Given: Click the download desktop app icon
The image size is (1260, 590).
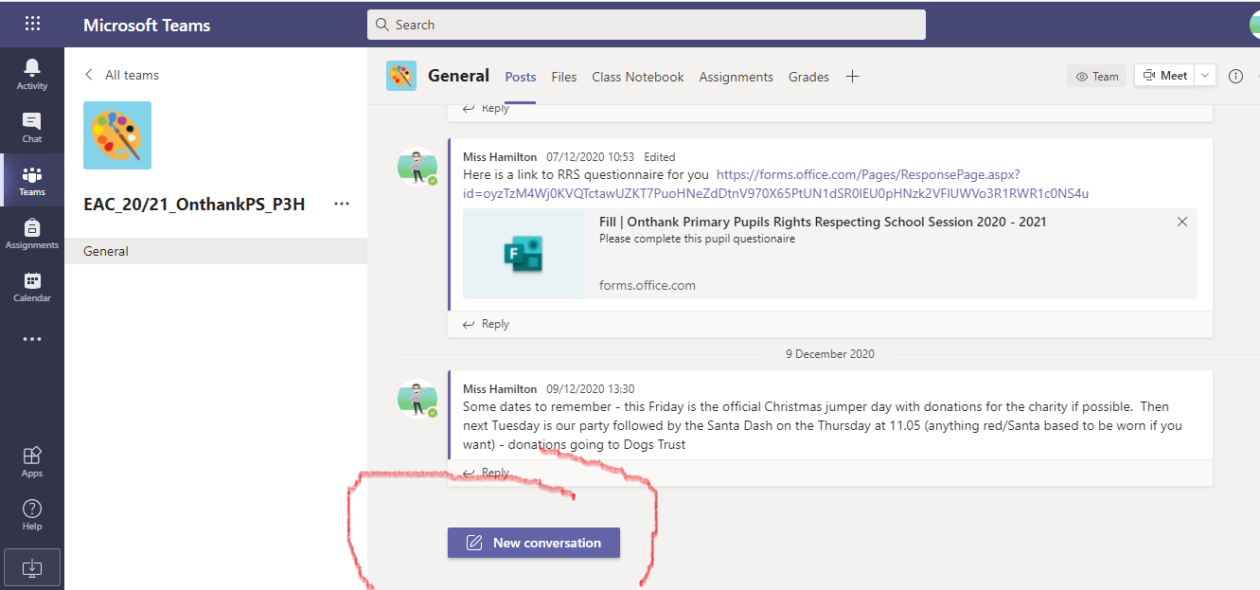Looking at the screenshot, I should (32, 568).
